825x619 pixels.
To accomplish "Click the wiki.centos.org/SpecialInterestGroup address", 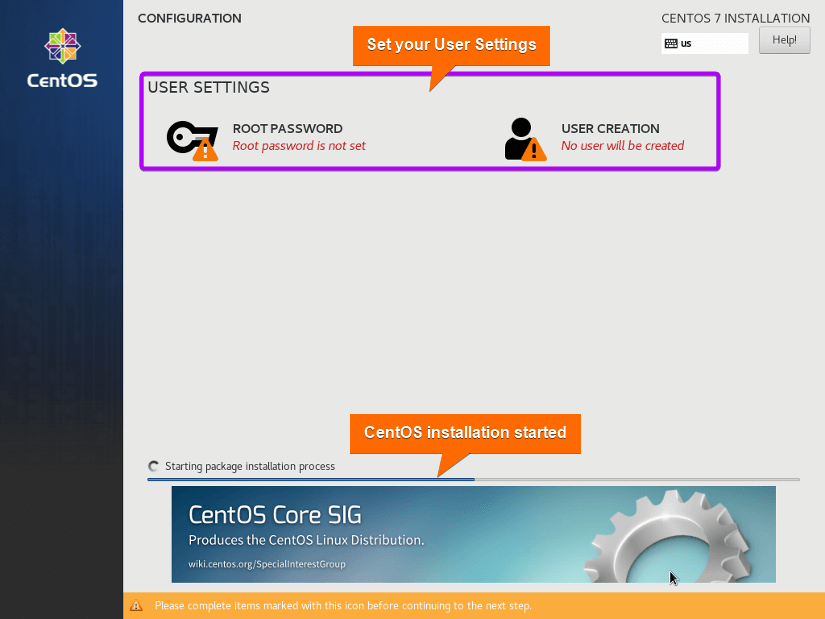I will pos(267,564).
